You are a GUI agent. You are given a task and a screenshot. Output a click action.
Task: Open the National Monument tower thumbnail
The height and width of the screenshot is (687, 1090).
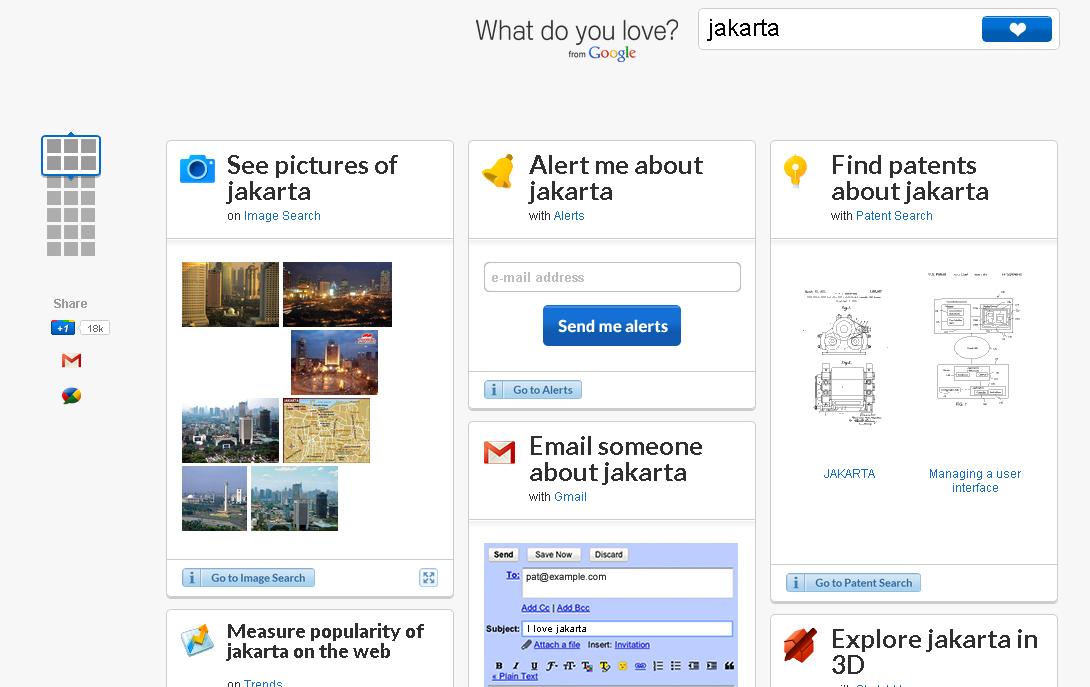tap(214, 499)
